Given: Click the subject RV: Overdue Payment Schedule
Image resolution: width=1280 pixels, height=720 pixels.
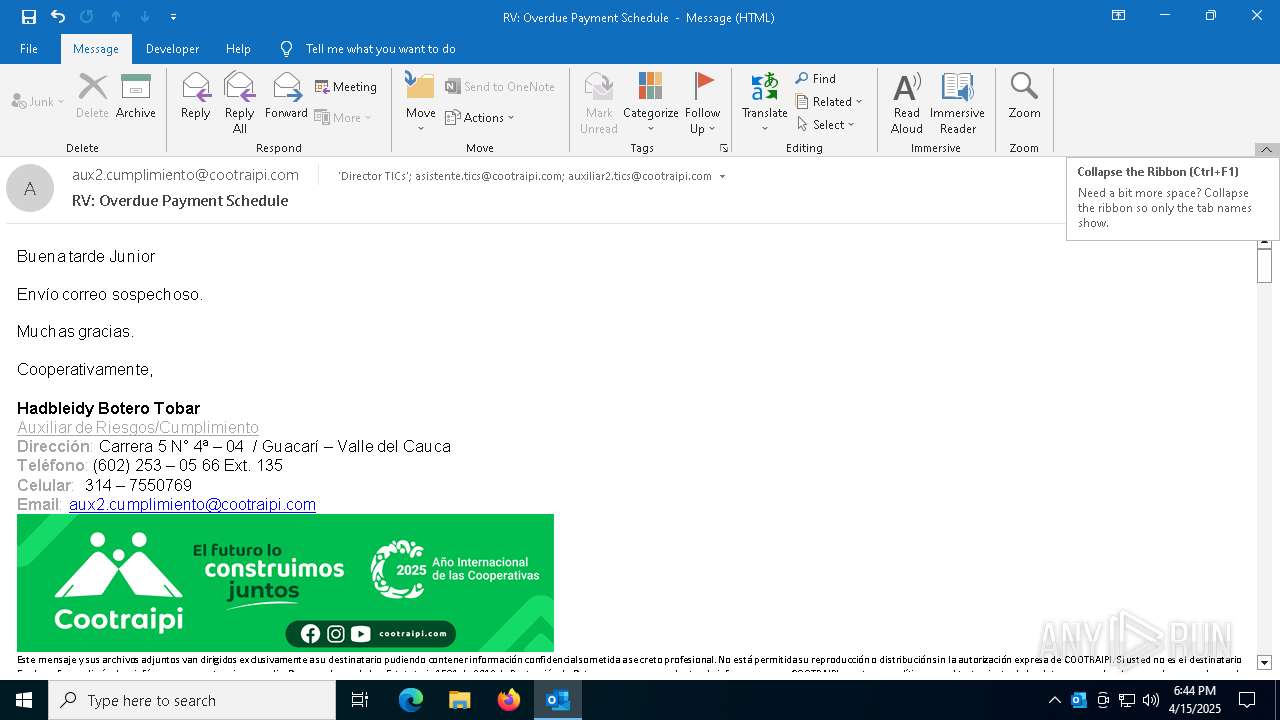Looking at the screenshot, I should (x=180, y=201).
